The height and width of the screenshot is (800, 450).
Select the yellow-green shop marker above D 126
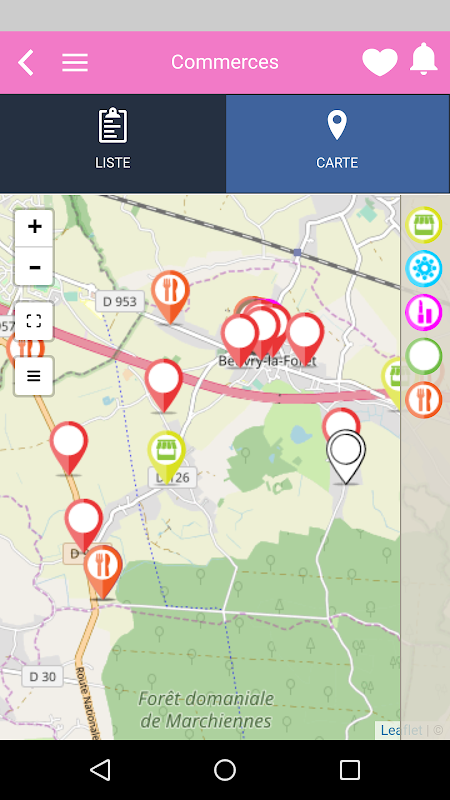pos(166,456)
